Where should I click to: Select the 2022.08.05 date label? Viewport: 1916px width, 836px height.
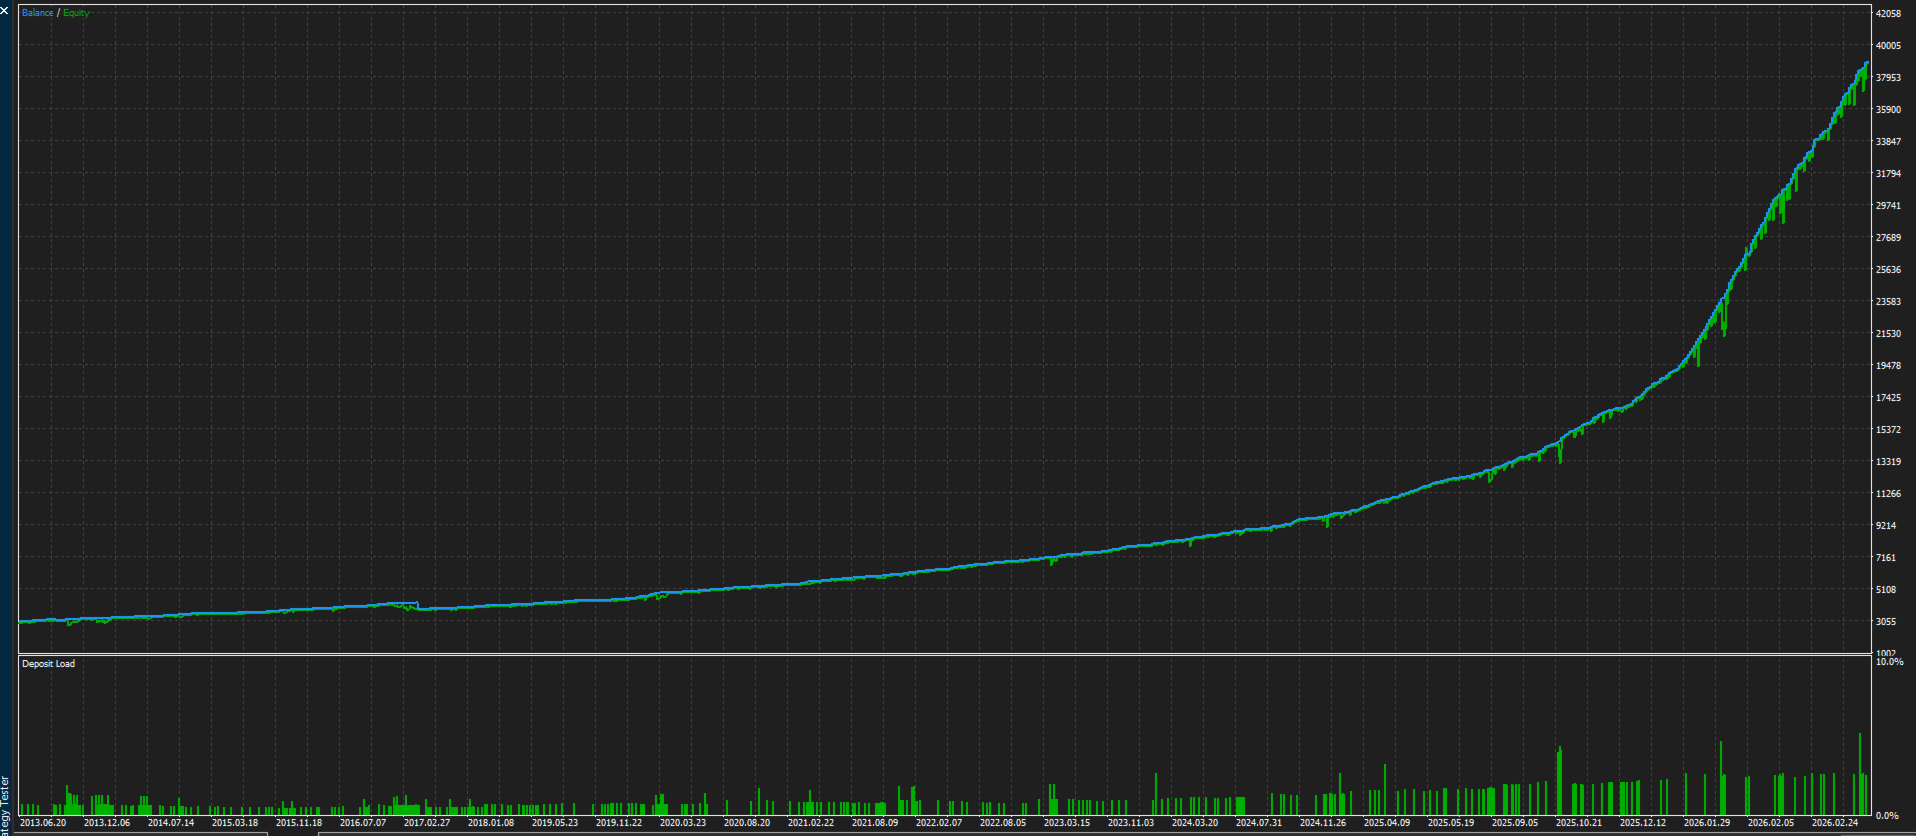click(x=1003, y=823)
